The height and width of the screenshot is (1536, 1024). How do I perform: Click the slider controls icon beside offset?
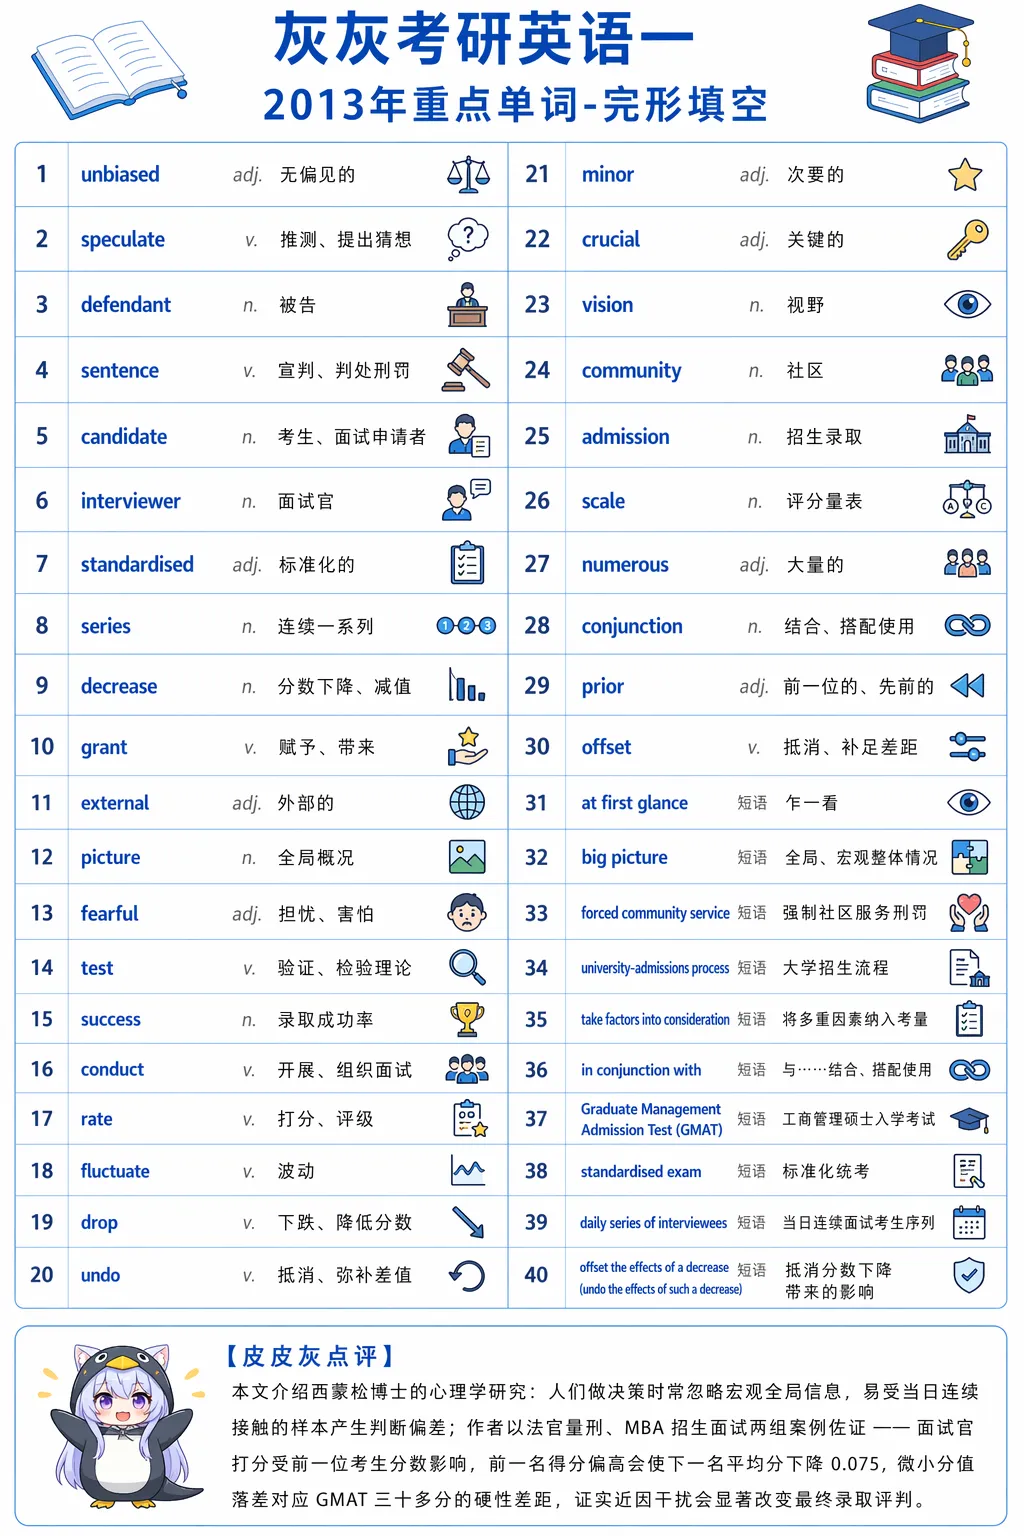tap(967, 746)
